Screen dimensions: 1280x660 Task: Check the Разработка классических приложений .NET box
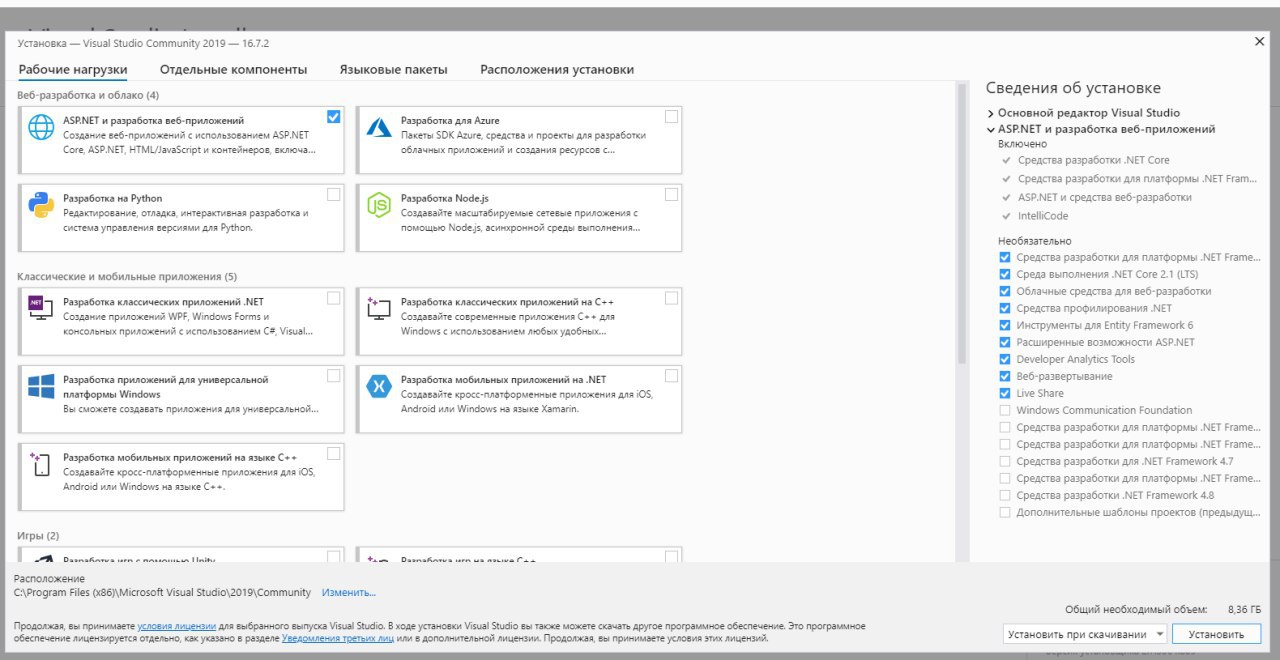(333, 297)
